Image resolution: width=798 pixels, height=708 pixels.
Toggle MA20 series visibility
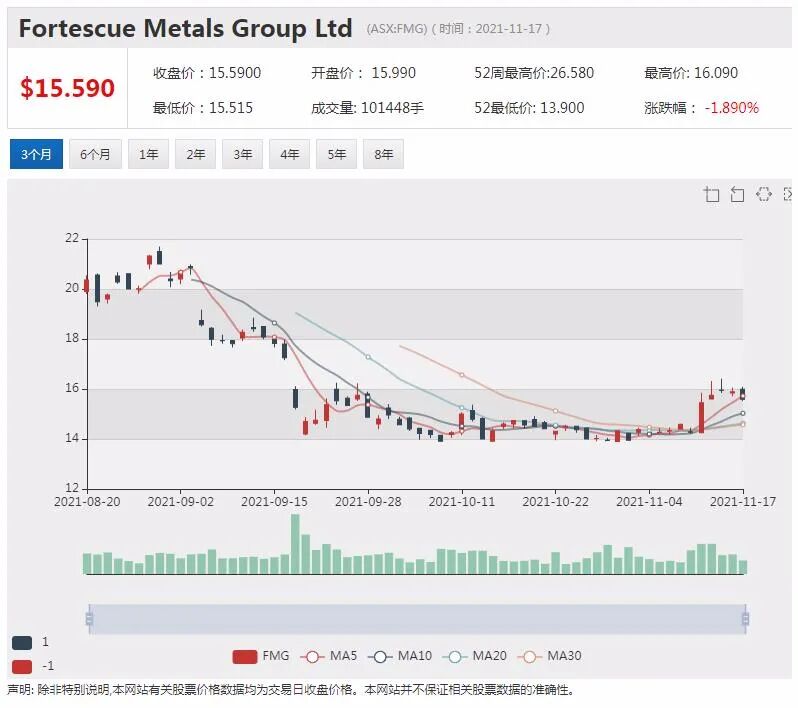coord(475,656)
